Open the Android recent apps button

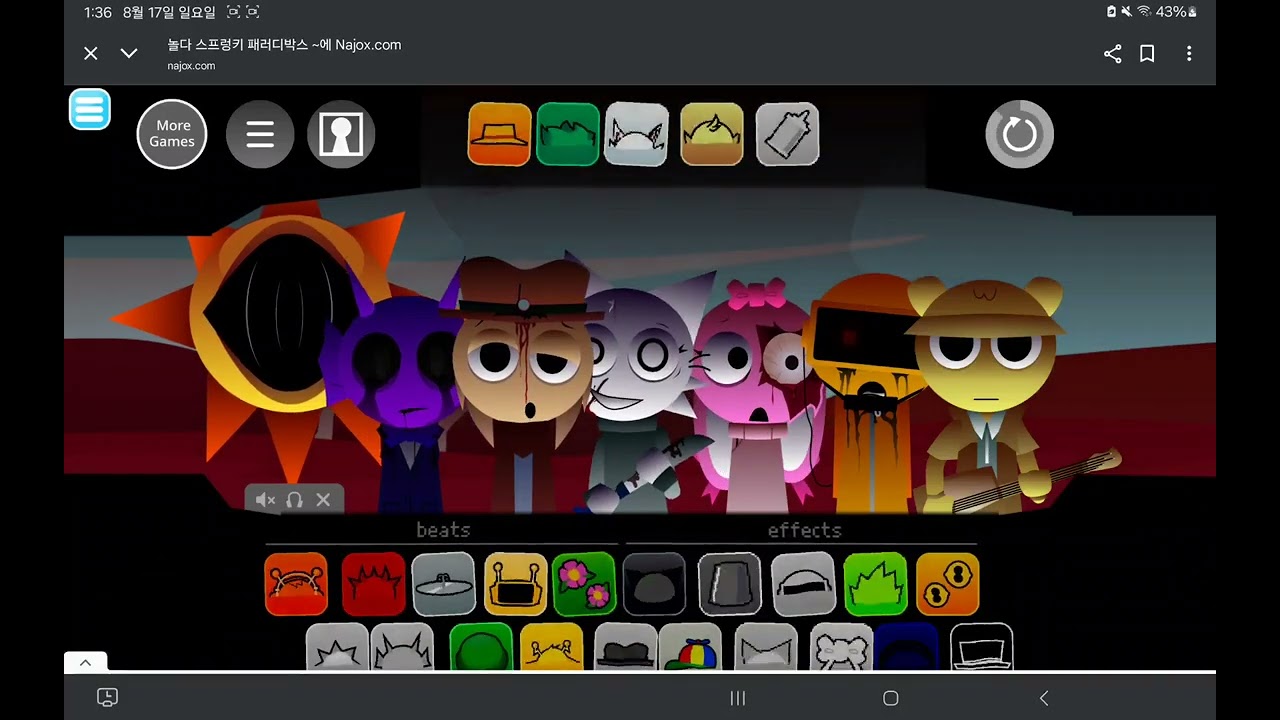(x=738, y=698)
